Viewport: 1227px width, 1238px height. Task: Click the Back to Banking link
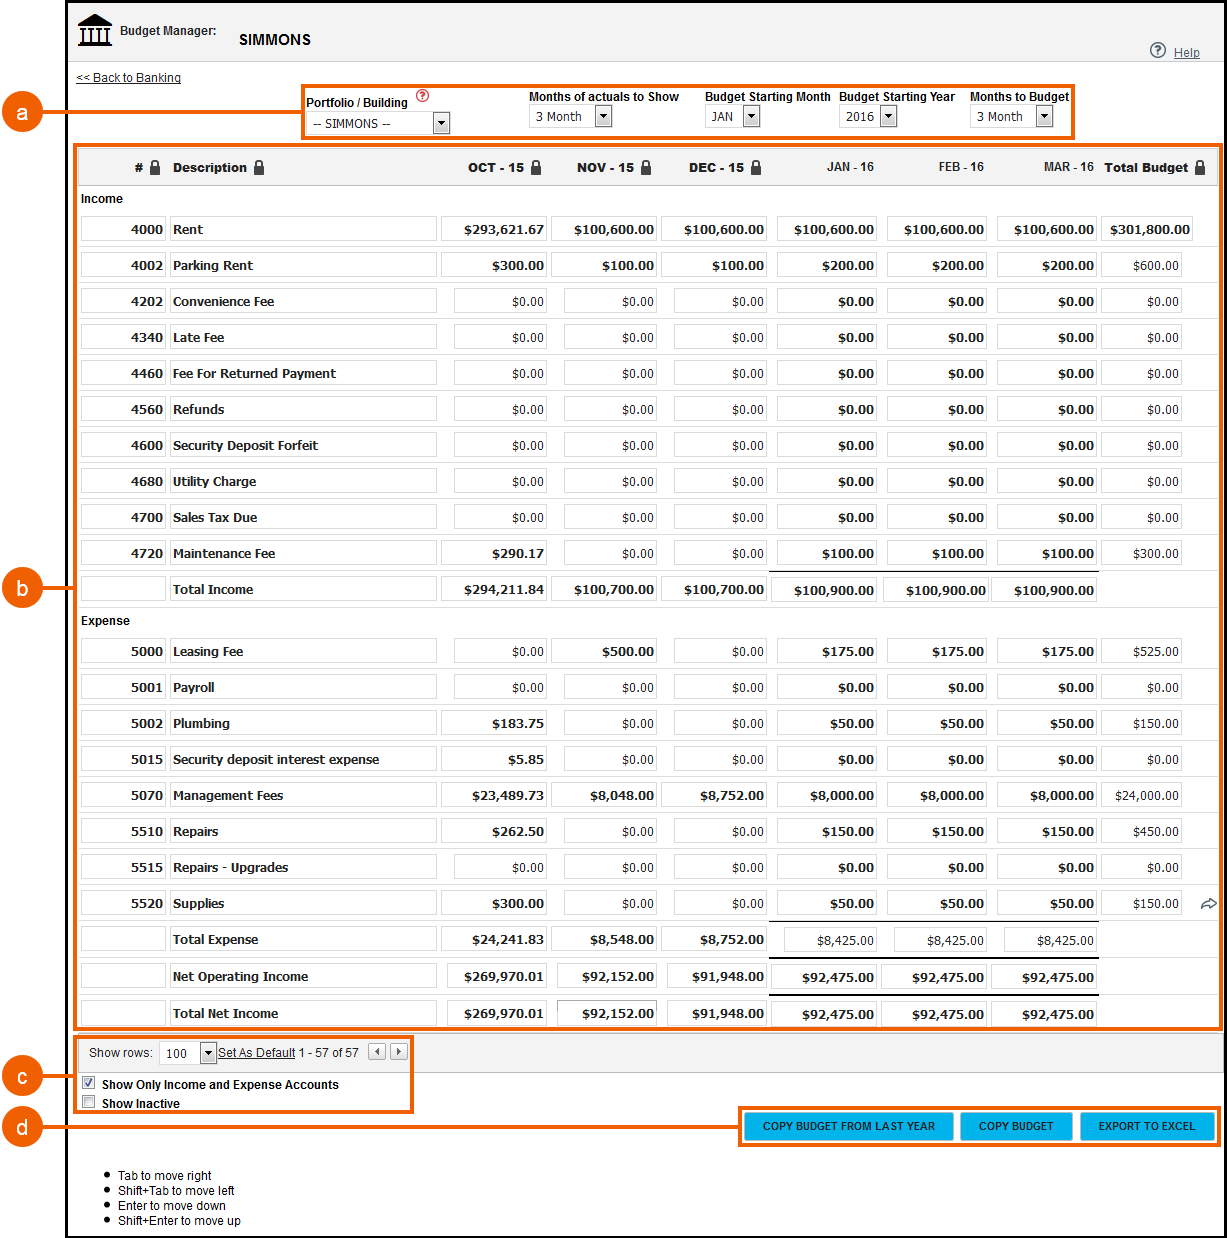coord(129,78)
